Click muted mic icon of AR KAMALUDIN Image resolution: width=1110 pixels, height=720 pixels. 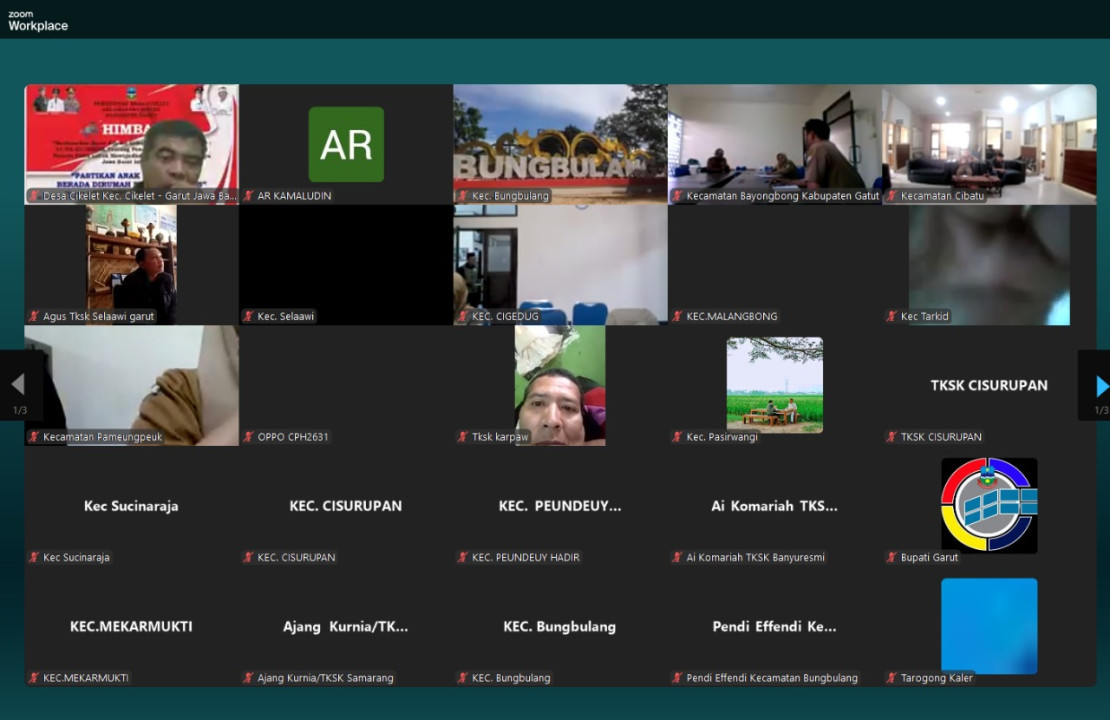[x=248, y=196]
